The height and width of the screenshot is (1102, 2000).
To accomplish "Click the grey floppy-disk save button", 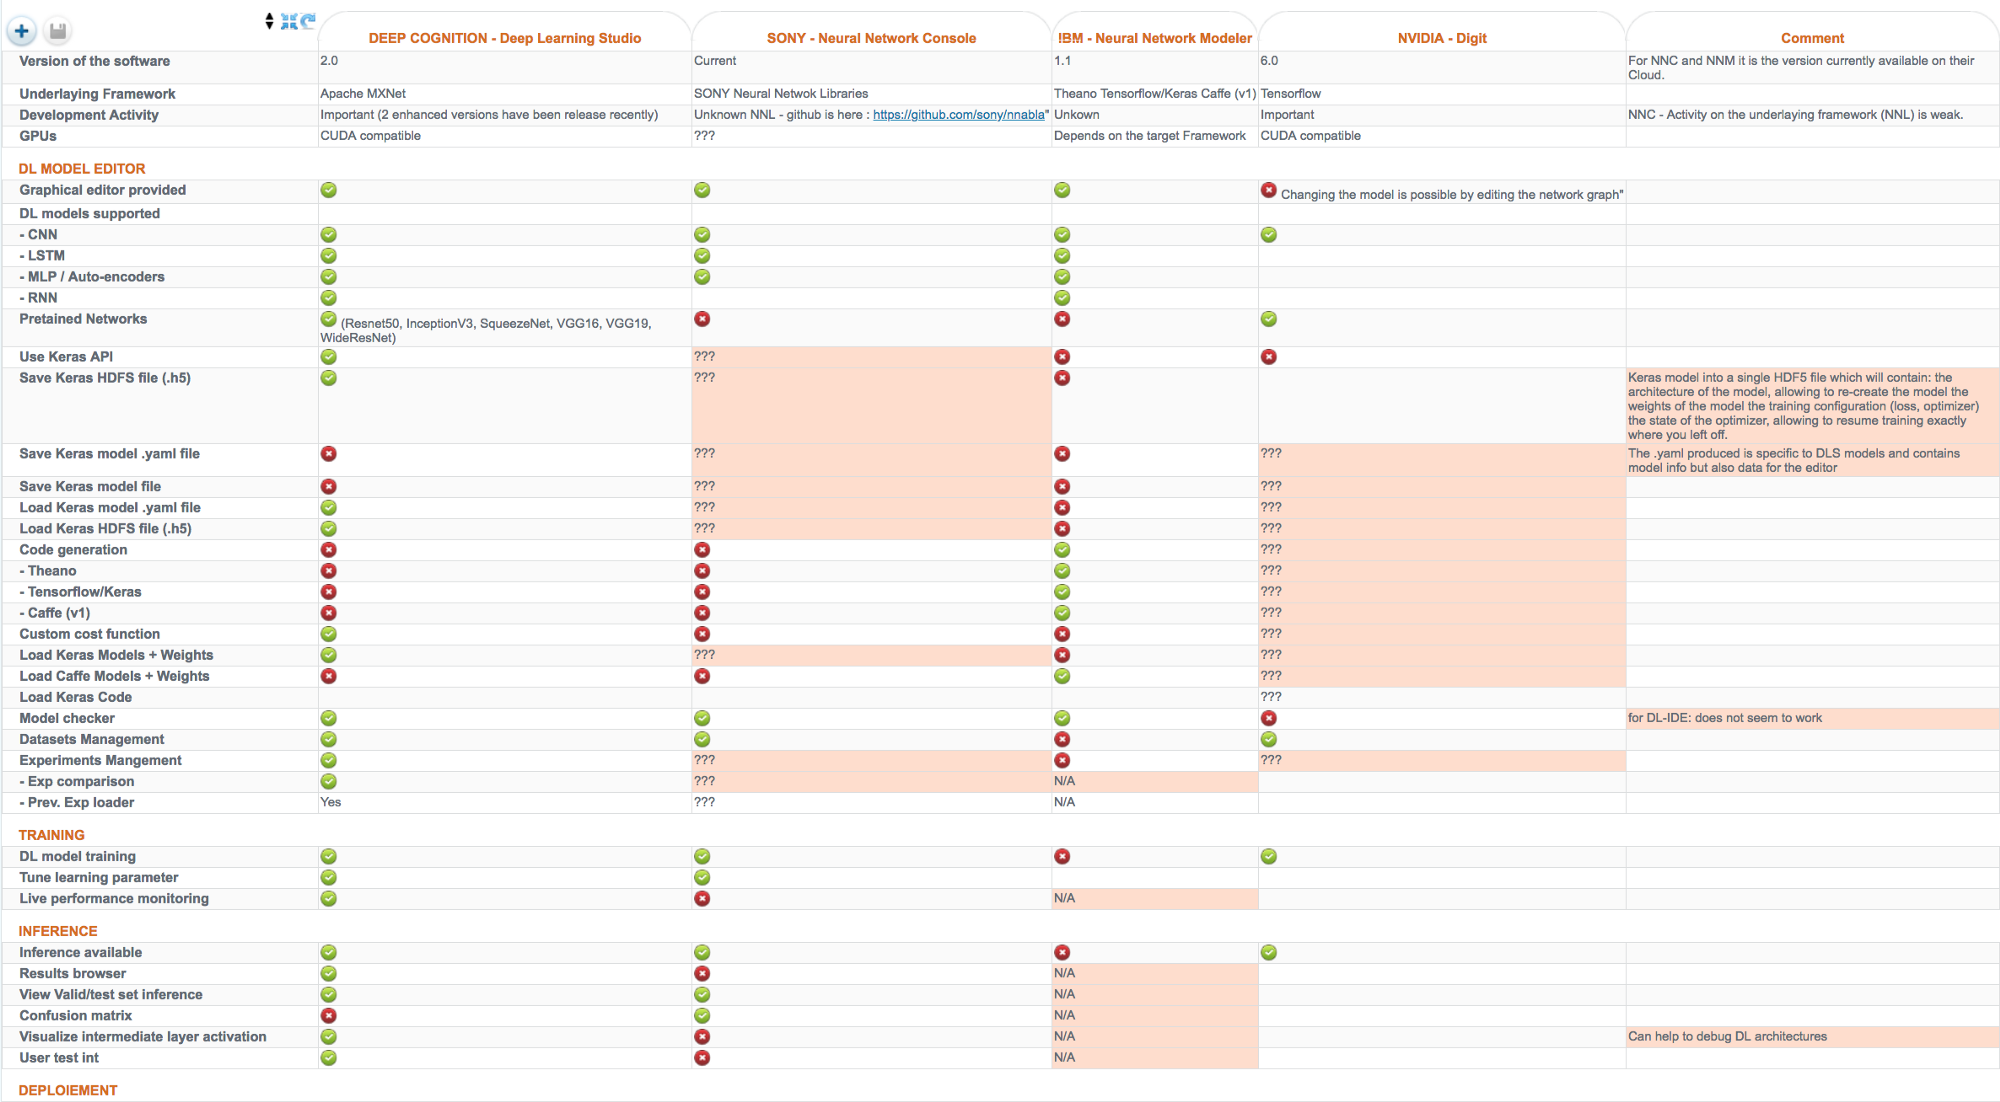I will [58, 31].
